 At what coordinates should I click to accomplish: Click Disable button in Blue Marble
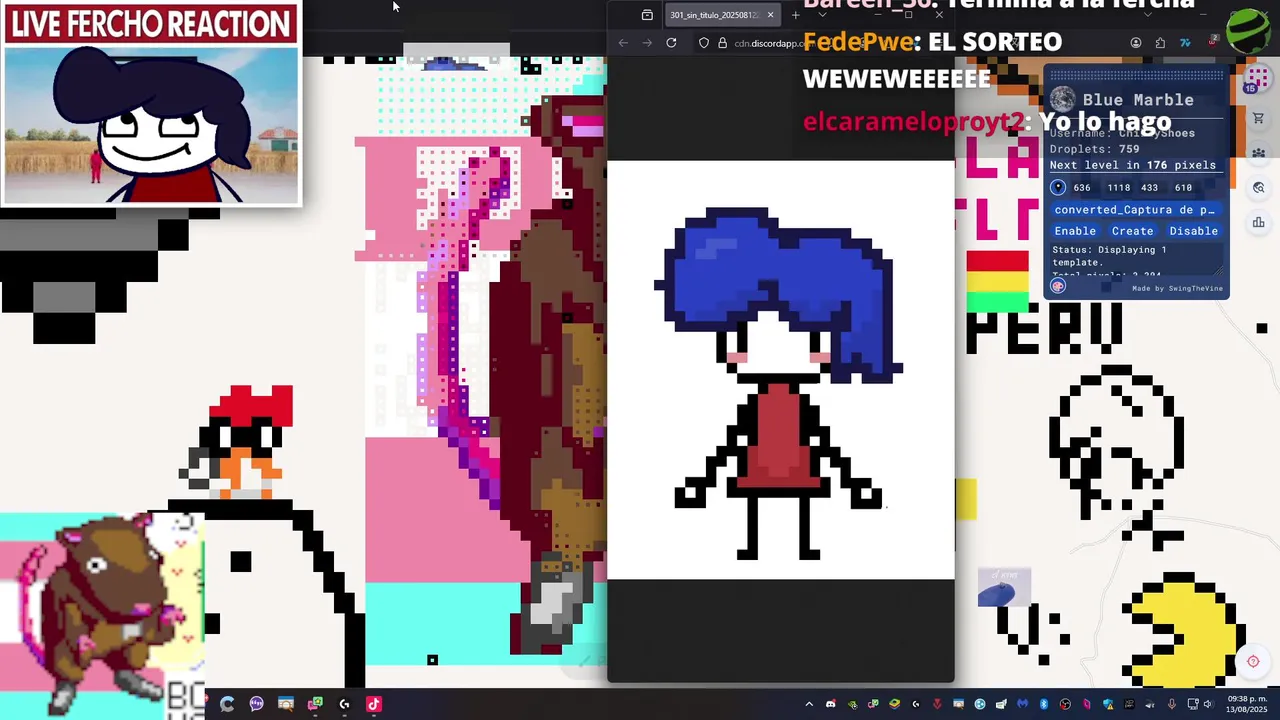1193,231
